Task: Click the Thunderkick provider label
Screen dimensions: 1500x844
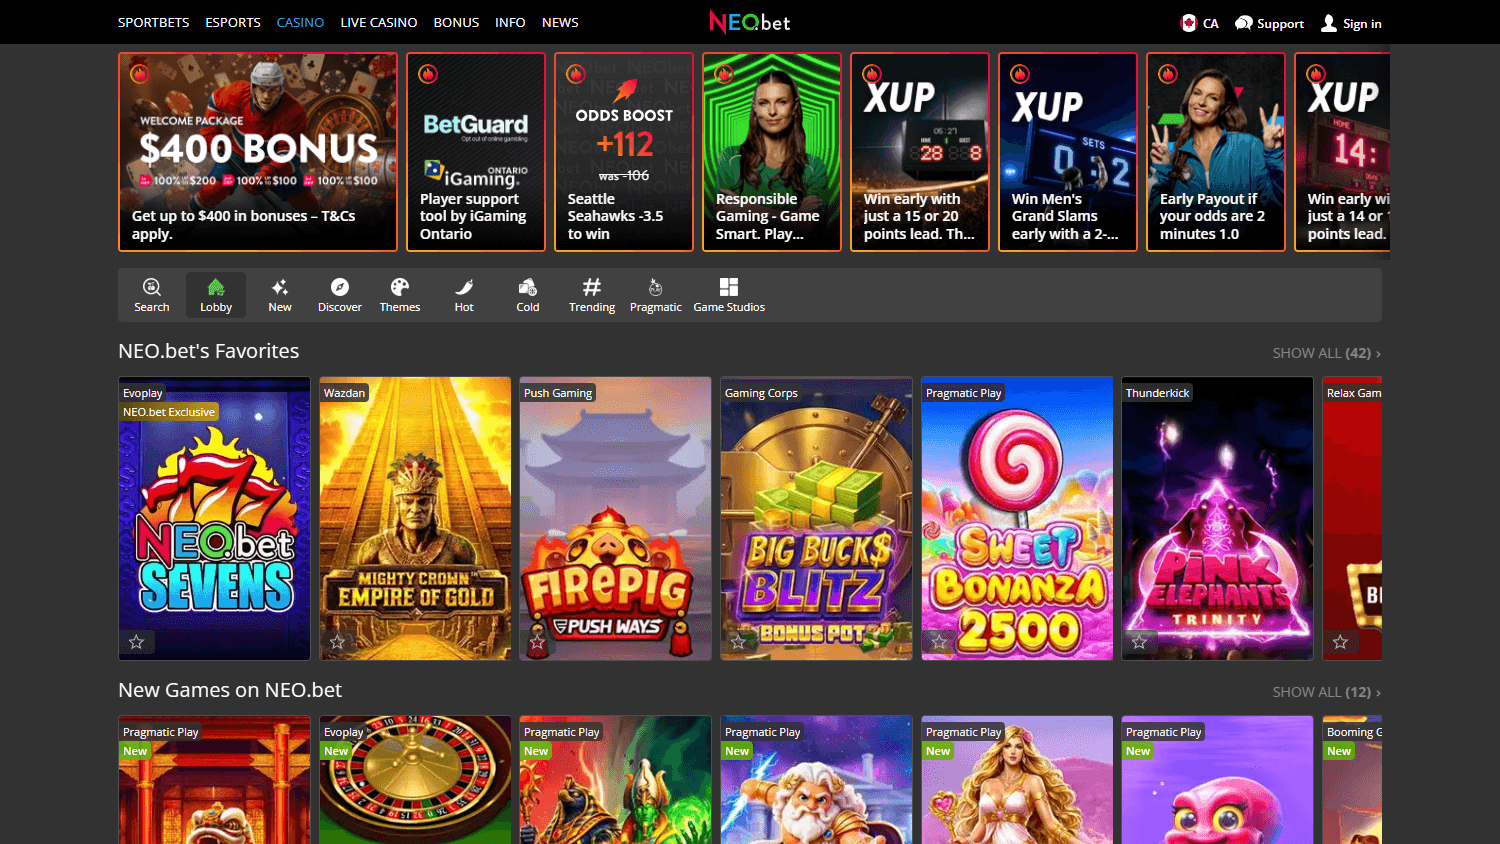Action: 1157,393
